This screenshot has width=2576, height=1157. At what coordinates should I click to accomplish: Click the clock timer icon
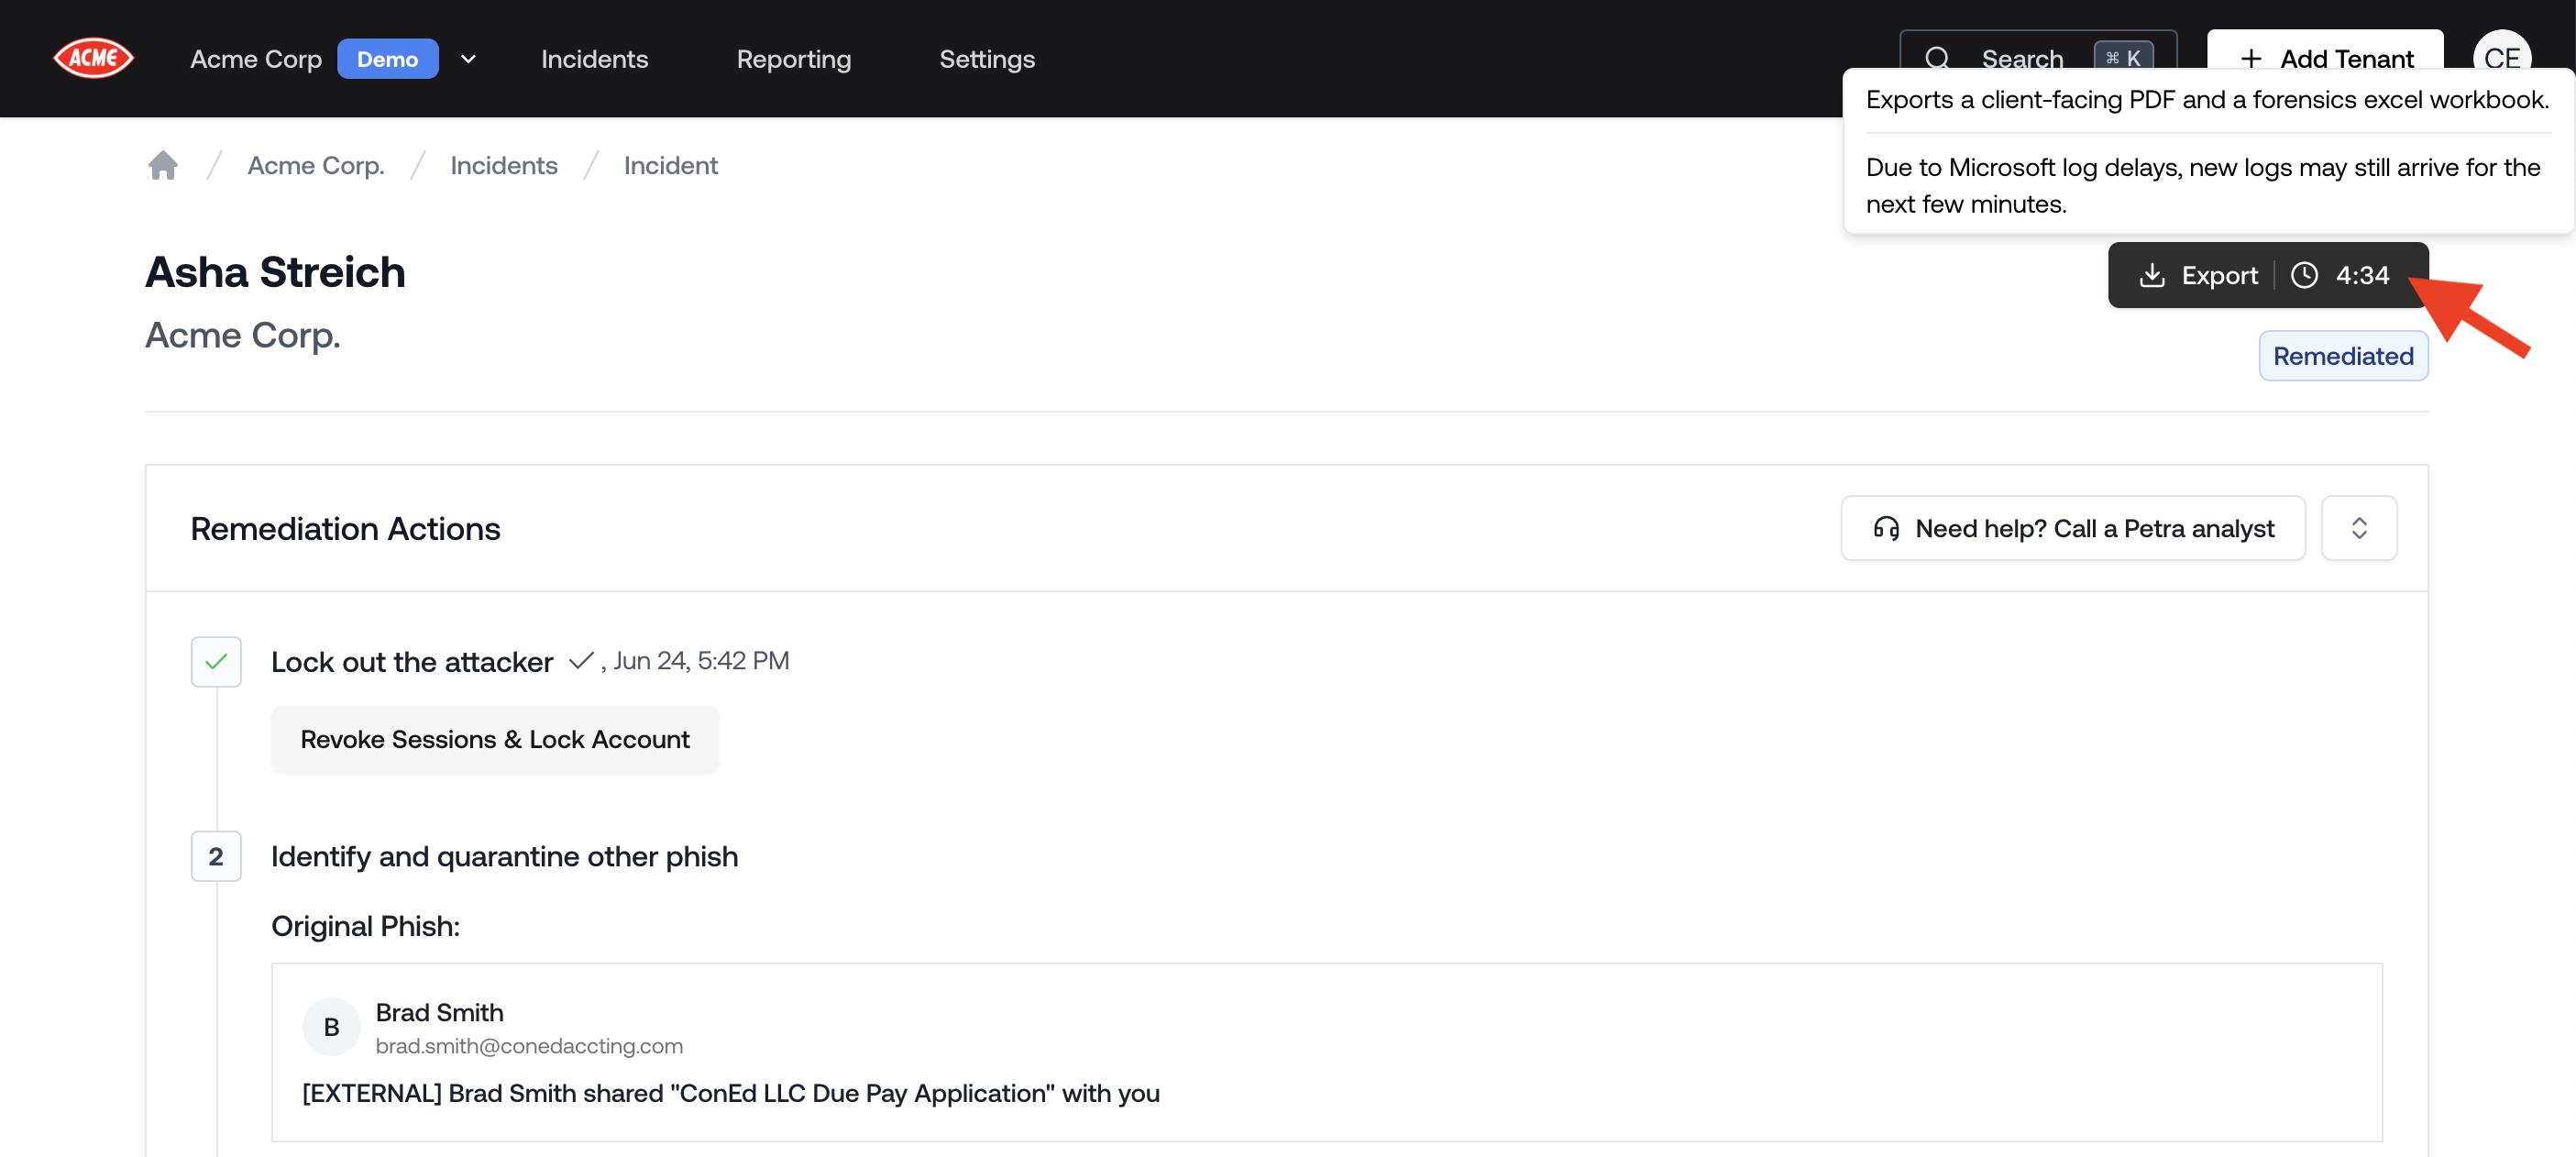(x=2304, y=275)
